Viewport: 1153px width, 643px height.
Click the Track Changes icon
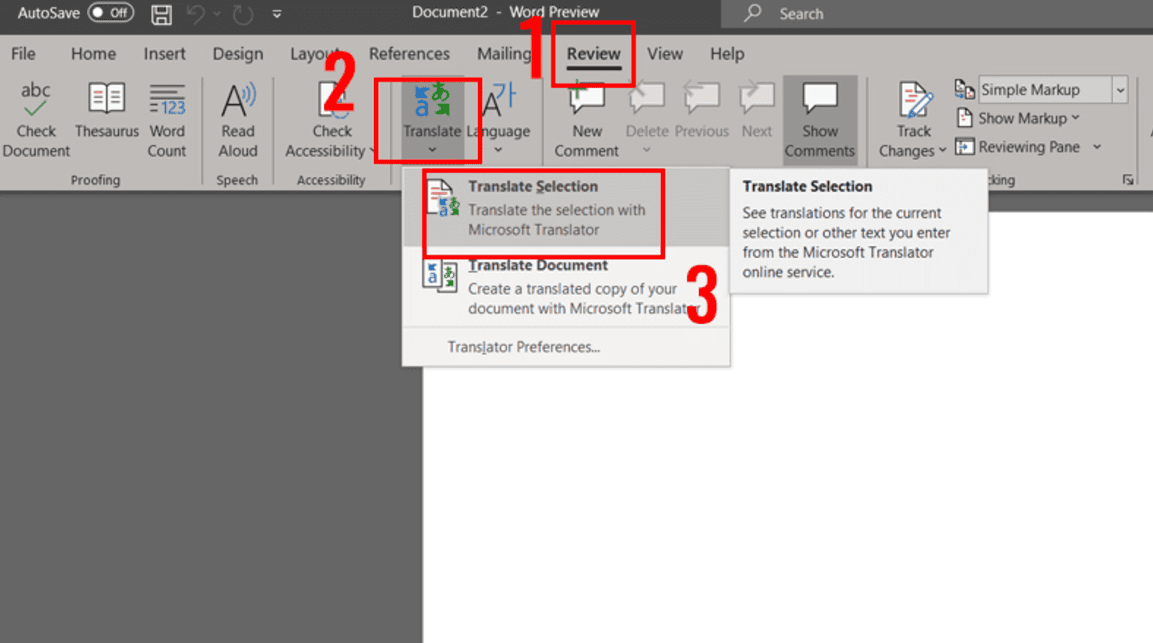coord(915,99)
